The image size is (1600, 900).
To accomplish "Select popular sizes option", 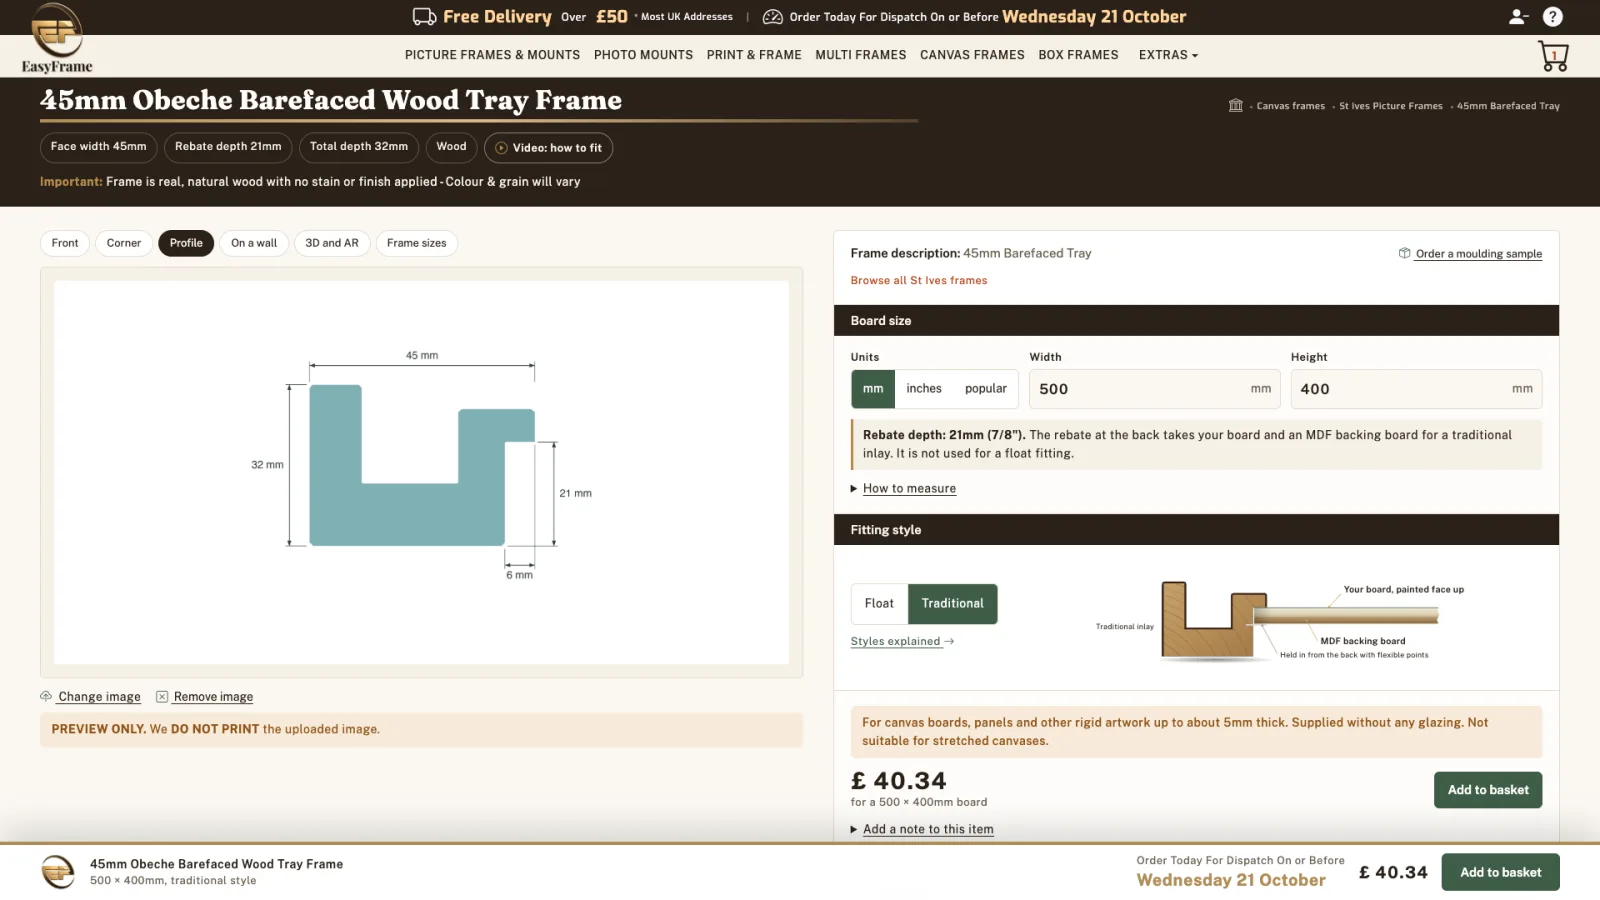I will coord(986,389).
